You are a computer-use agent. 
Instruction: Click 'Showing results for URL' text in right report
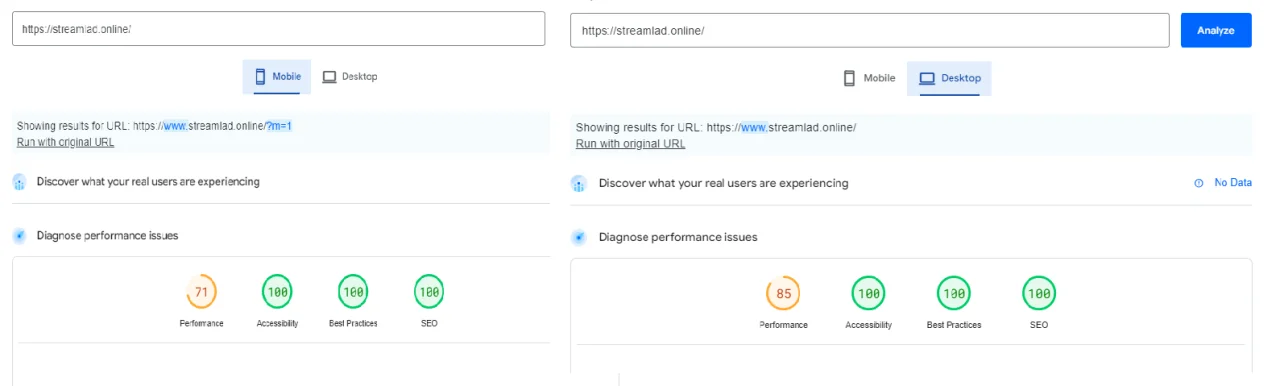[x=716, y=127]
